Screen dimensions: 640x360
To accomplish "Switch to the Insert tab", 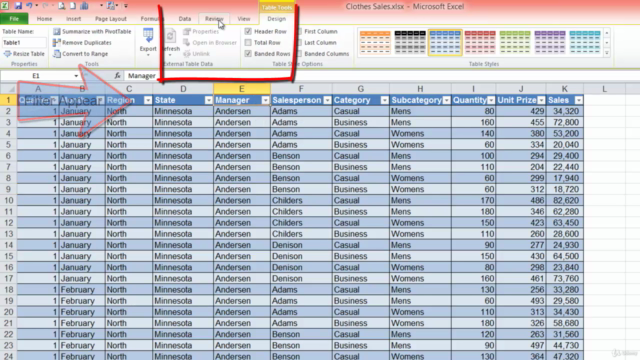I will click(73, 19).
